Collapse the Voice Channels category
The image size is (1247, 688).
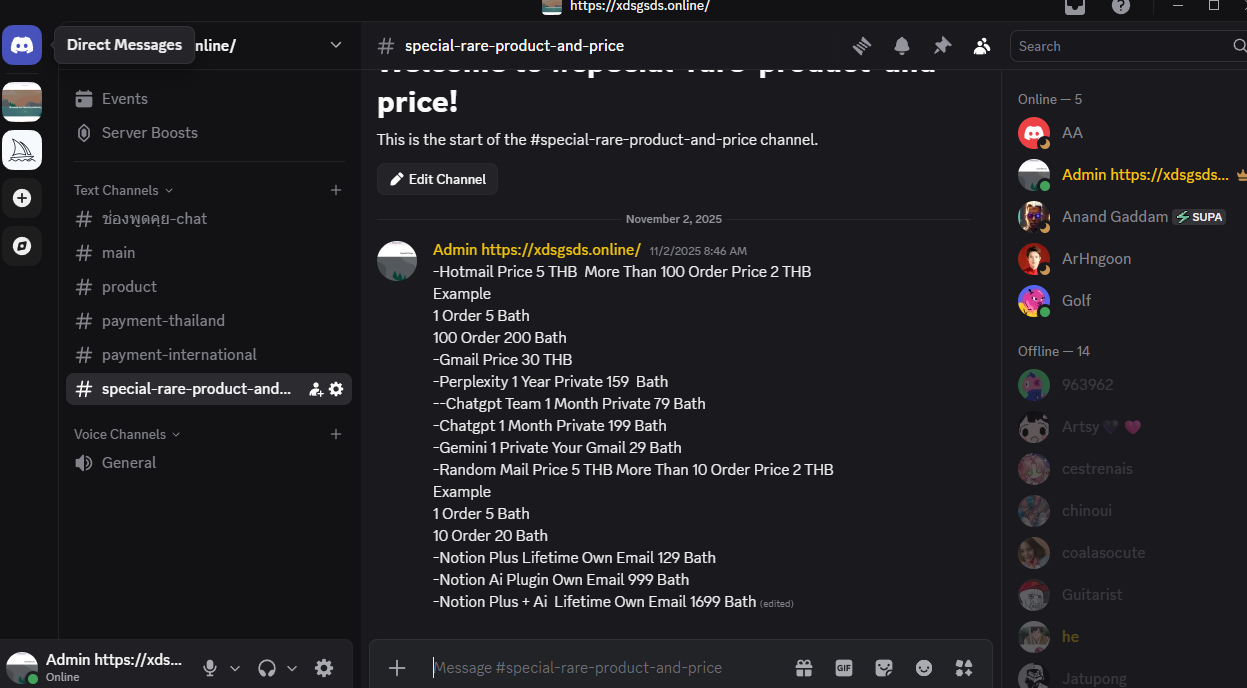(119, 434)
